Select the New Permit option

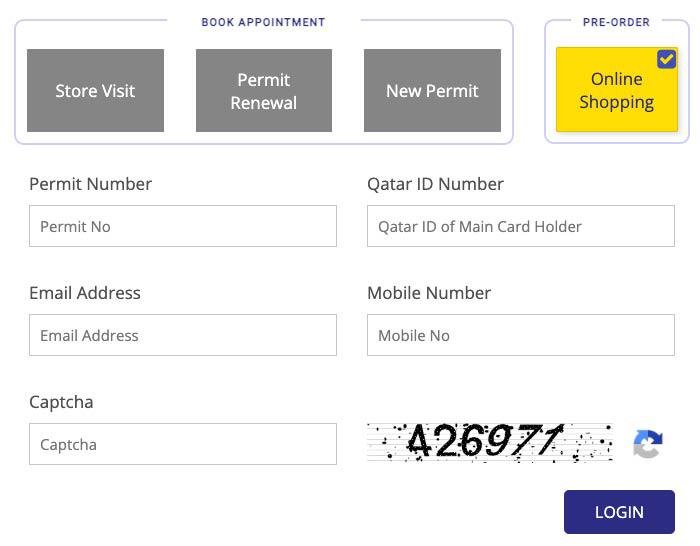pos(432,91)
